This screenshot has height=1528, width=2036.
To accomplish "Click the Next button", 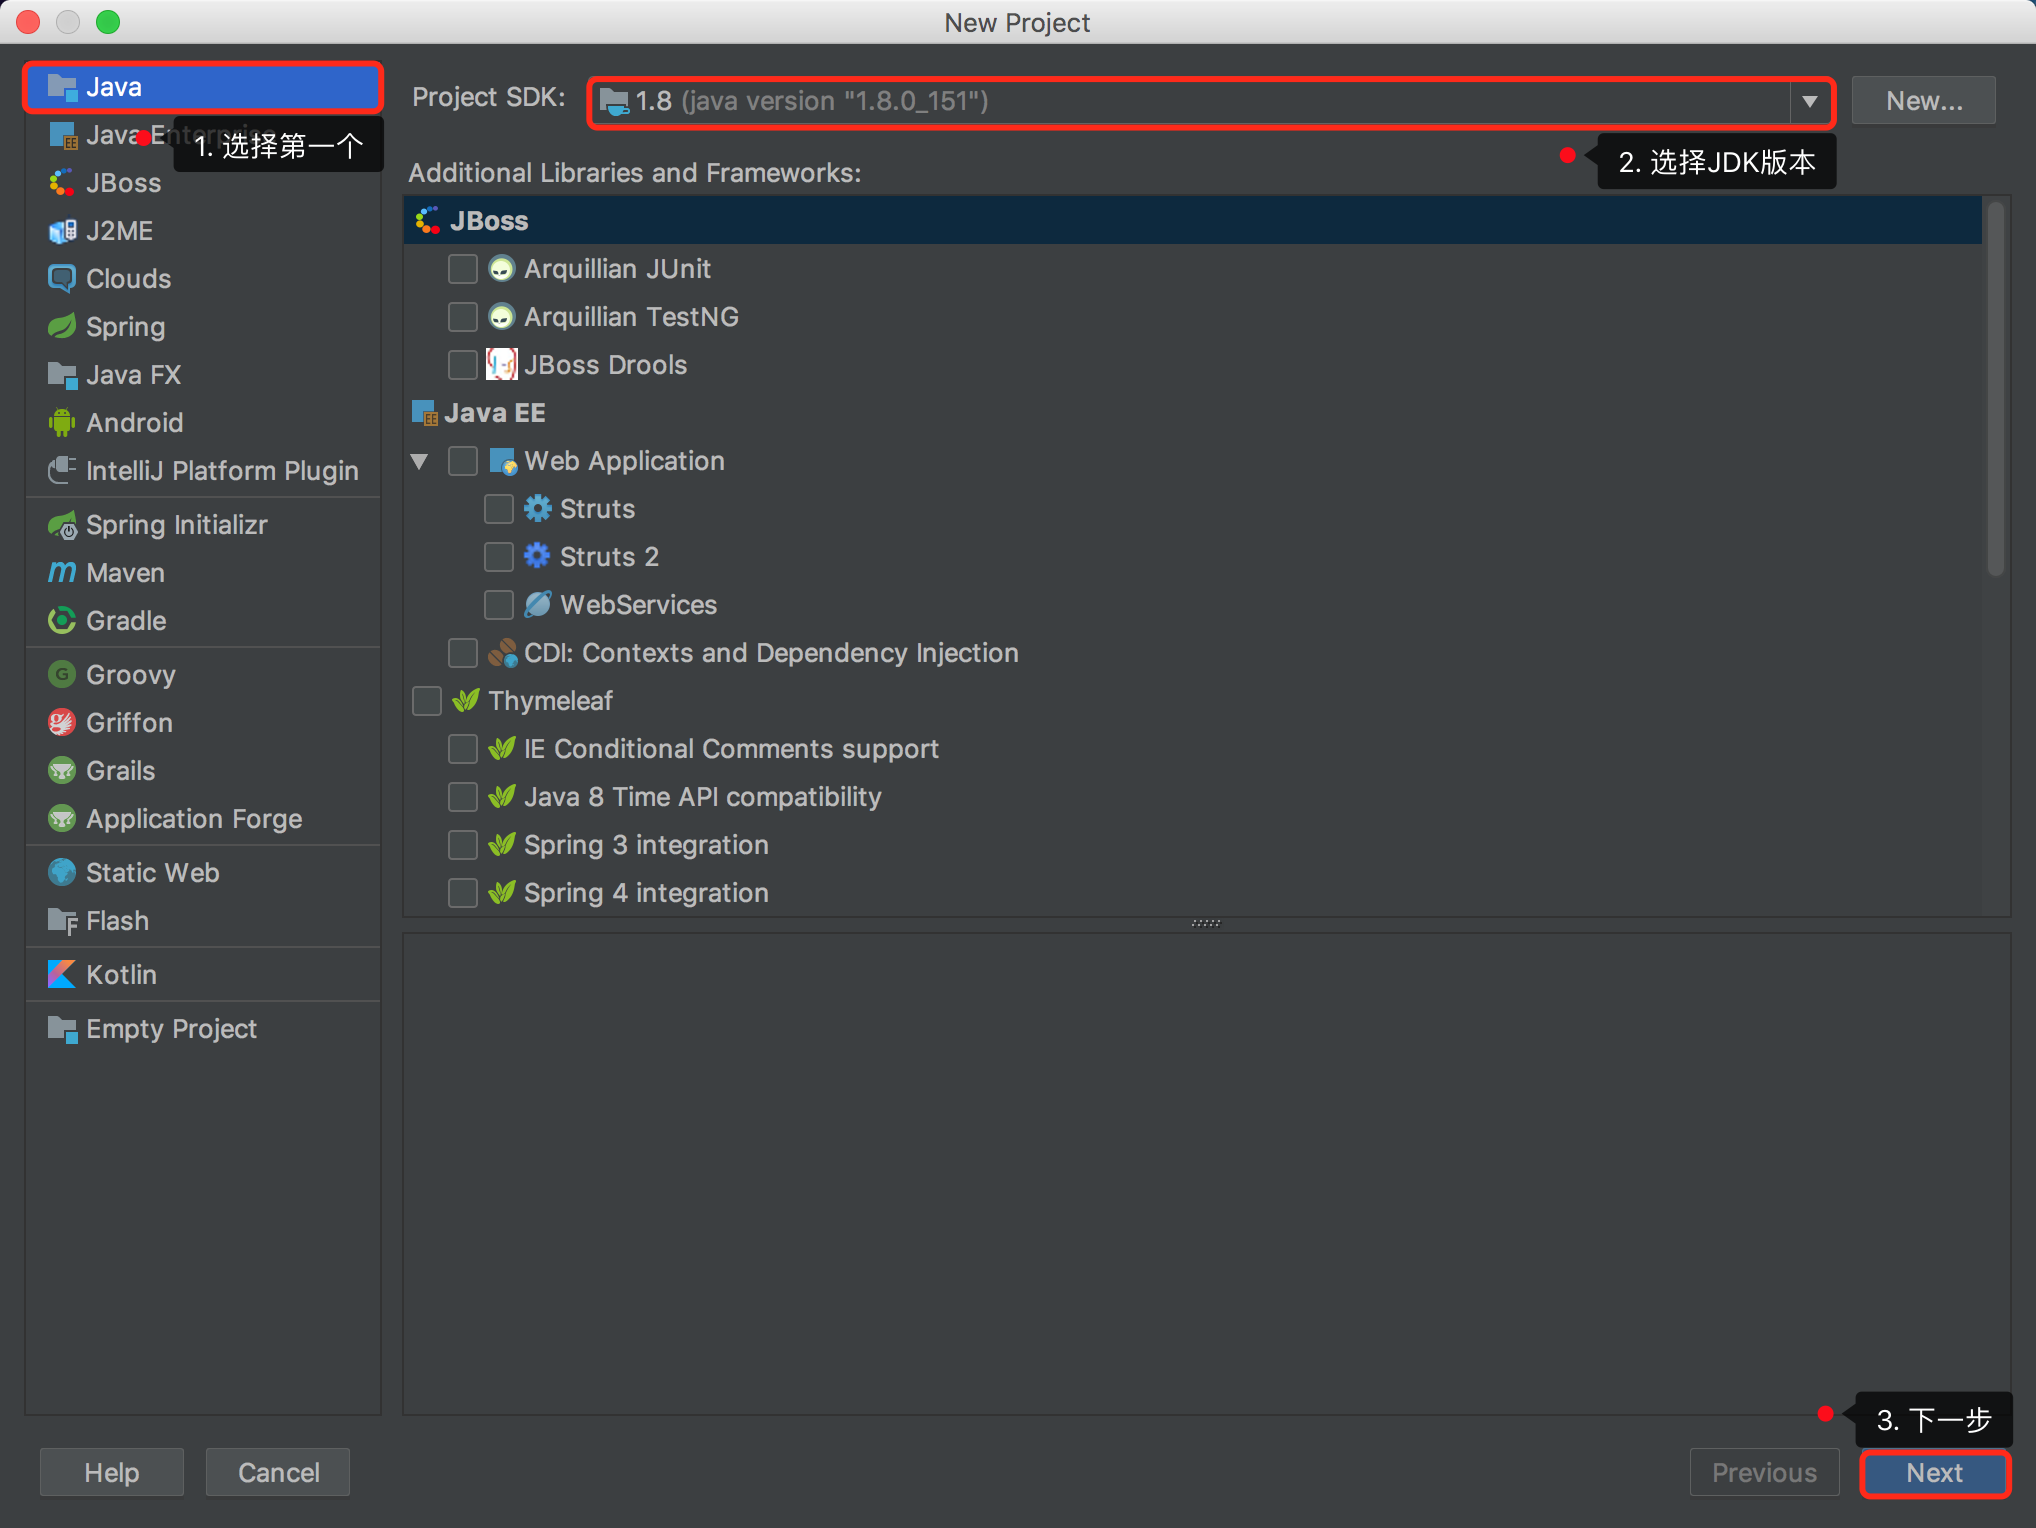I will pos(1934,1473).
